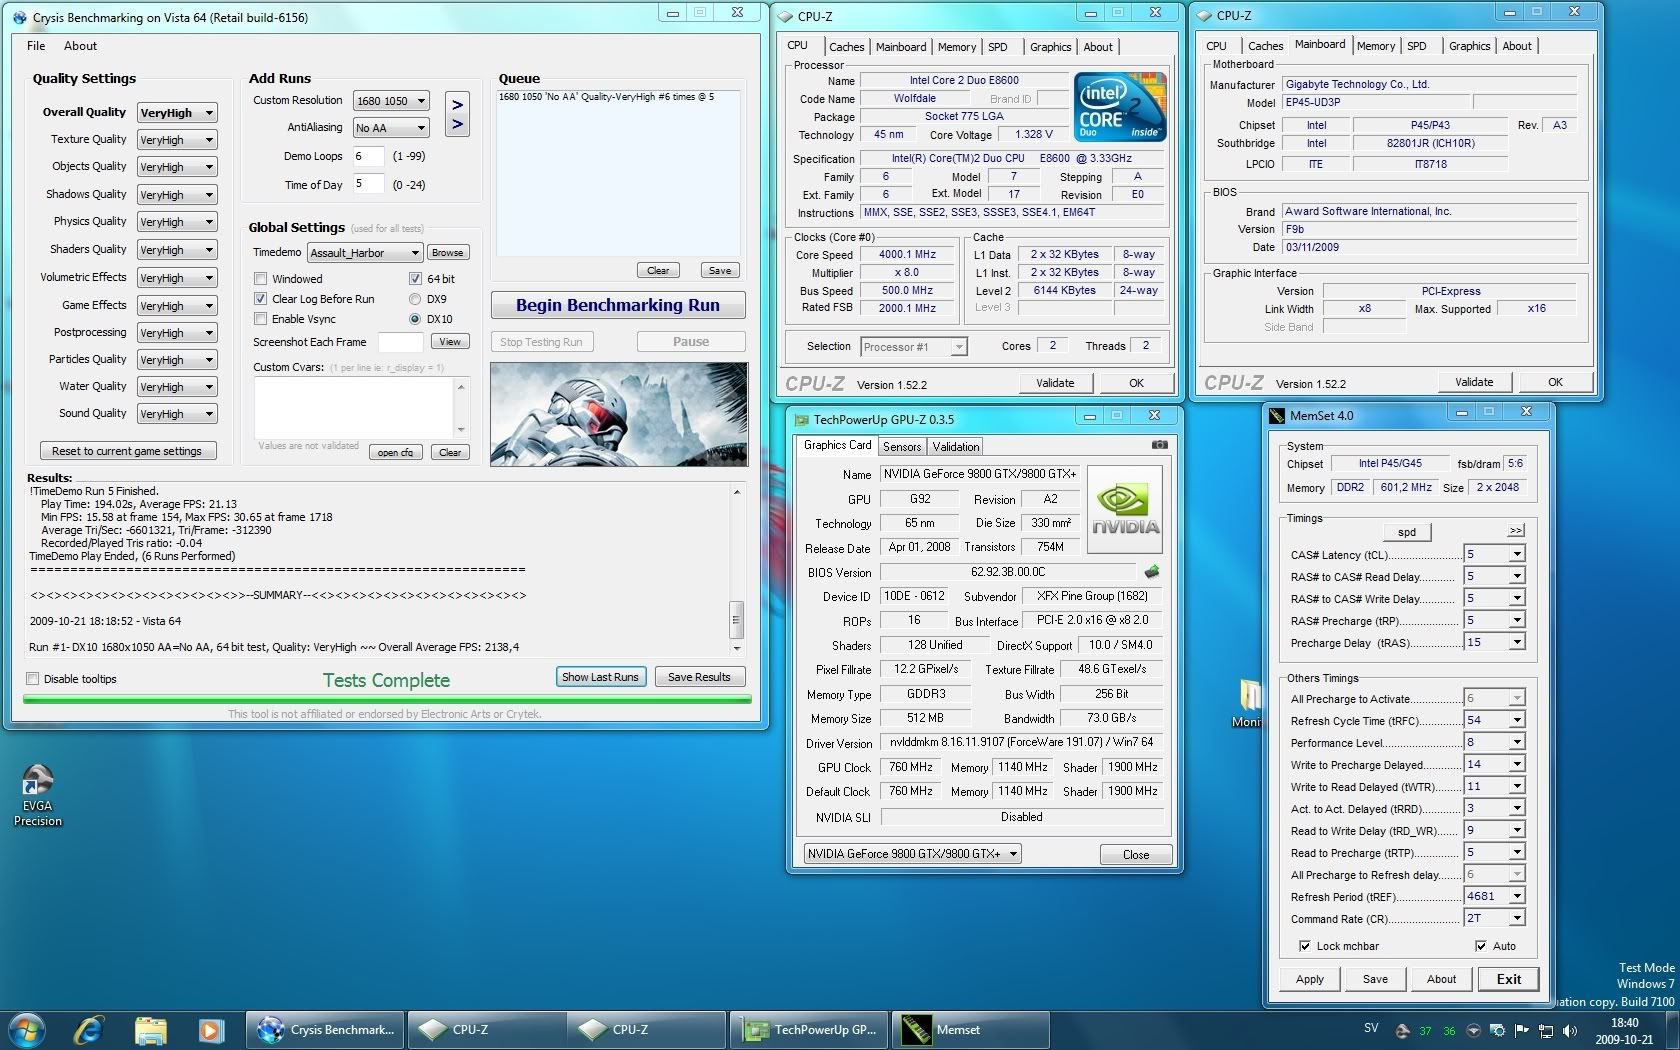Image resolution: width=1680 pixels, height=1050 pixels.
Task: Open the About menu in Crysis Benchmarking
Action: [x=80, y=46]
